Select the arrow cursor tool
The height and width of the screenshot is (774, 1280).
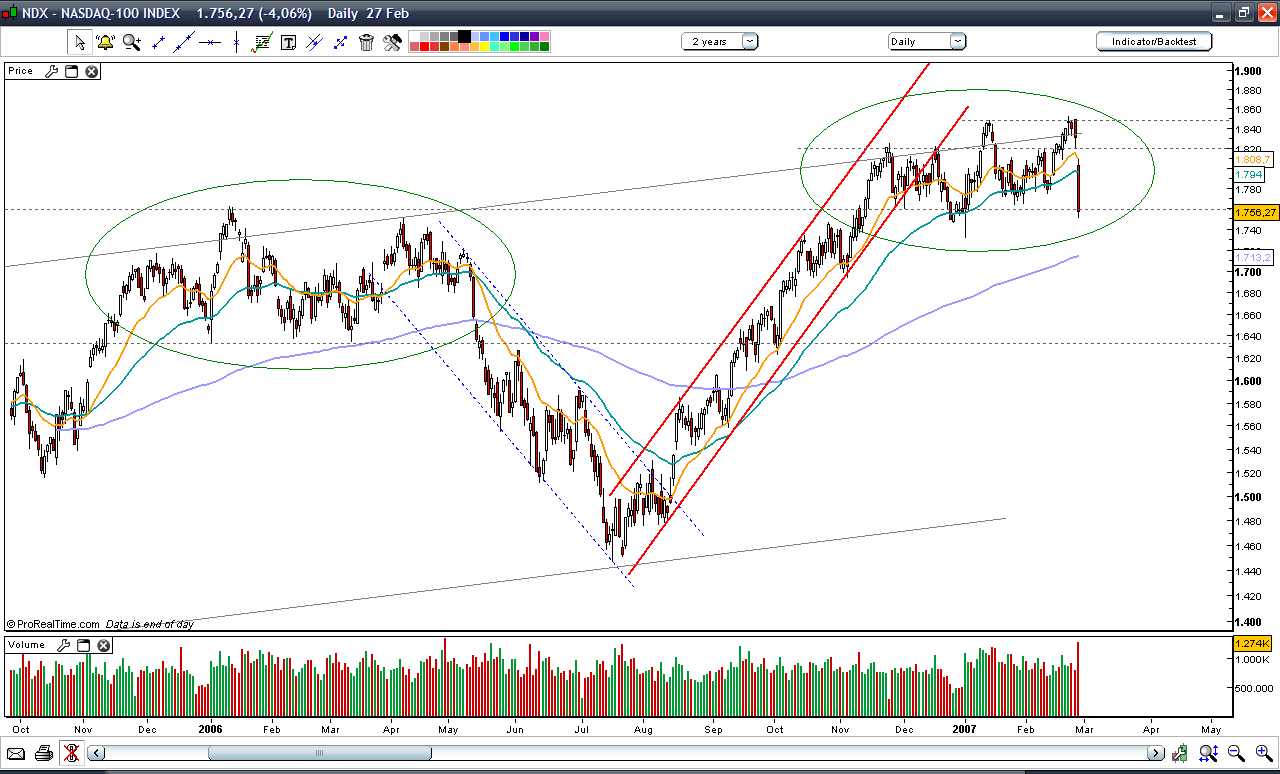[x=79, y=42]
